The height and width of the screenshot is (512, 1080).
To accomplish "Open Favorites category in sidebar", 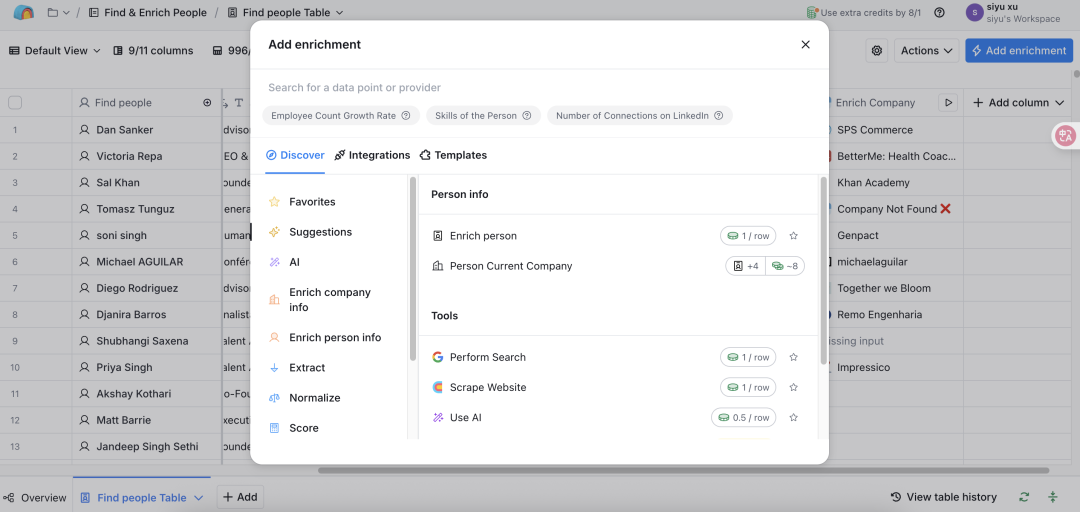I will coord(312,202).
